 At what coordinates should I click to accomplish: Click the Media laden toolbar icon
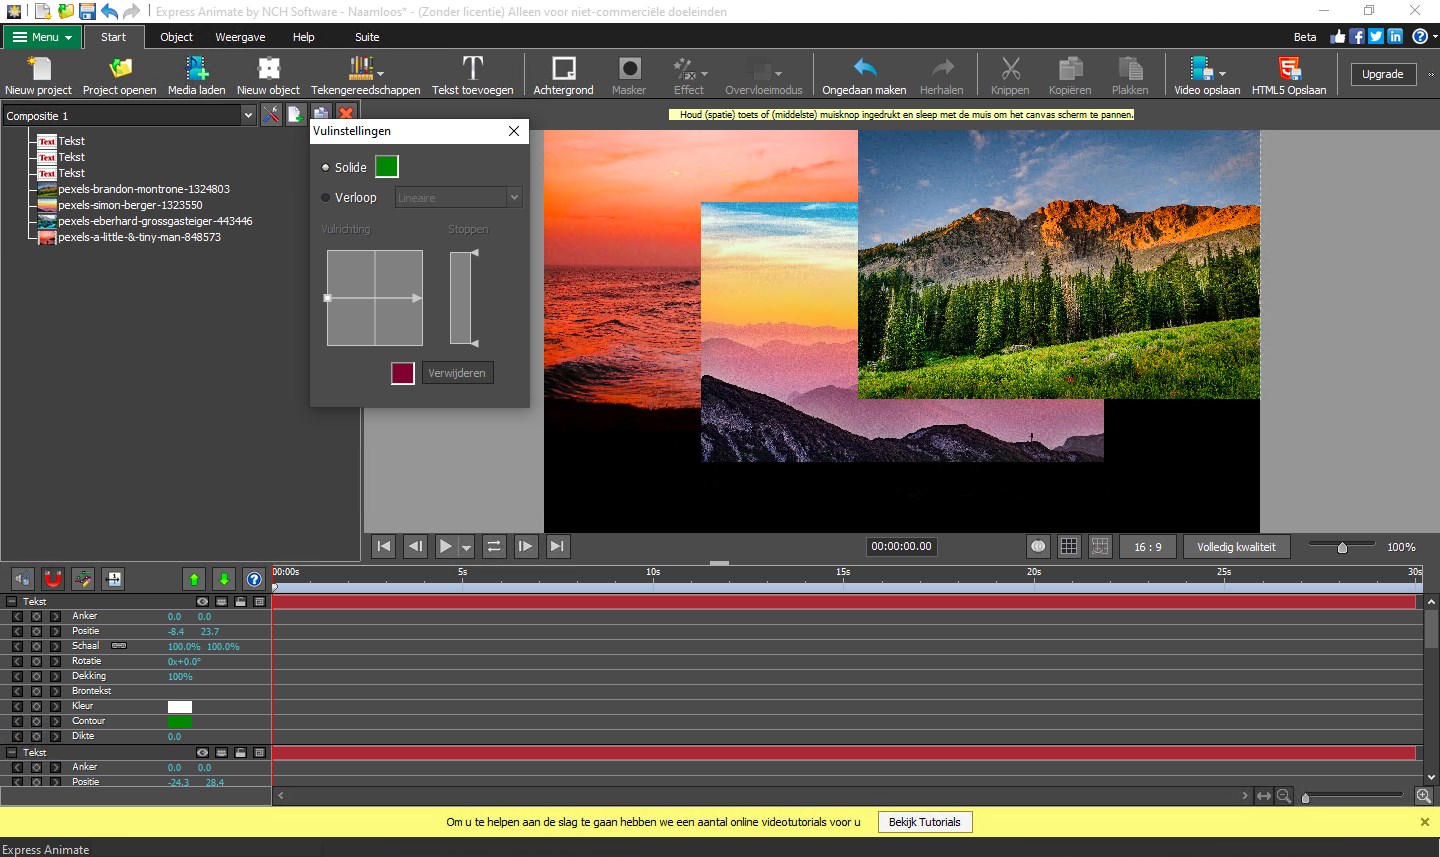tap(196, 75)
